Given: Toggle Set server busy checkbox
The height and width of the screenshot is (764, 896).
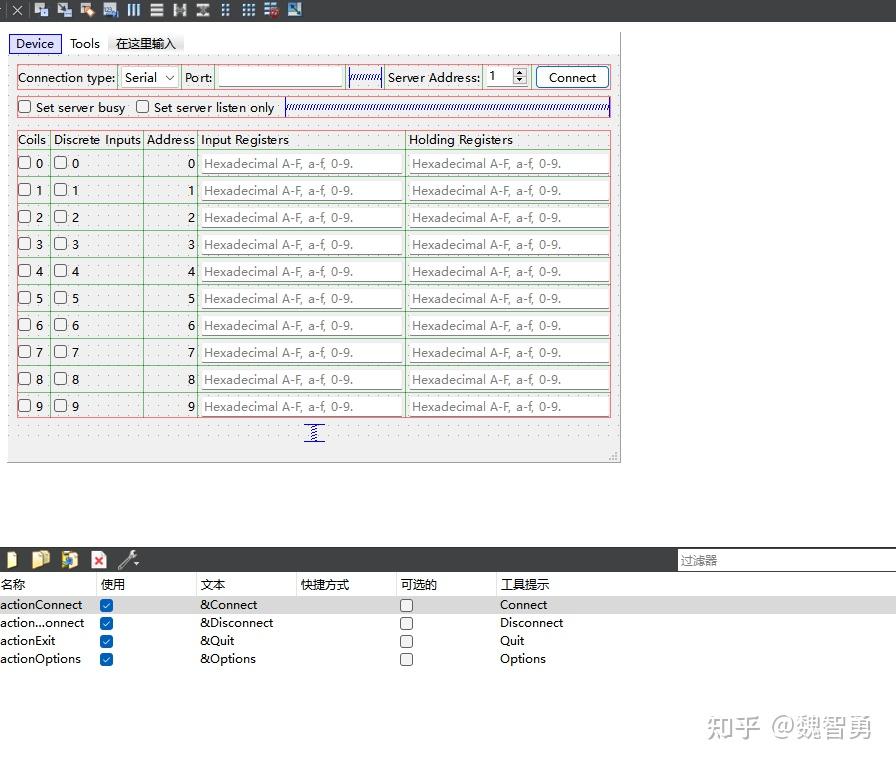Looking at the screenshot, I should [25, 107].
